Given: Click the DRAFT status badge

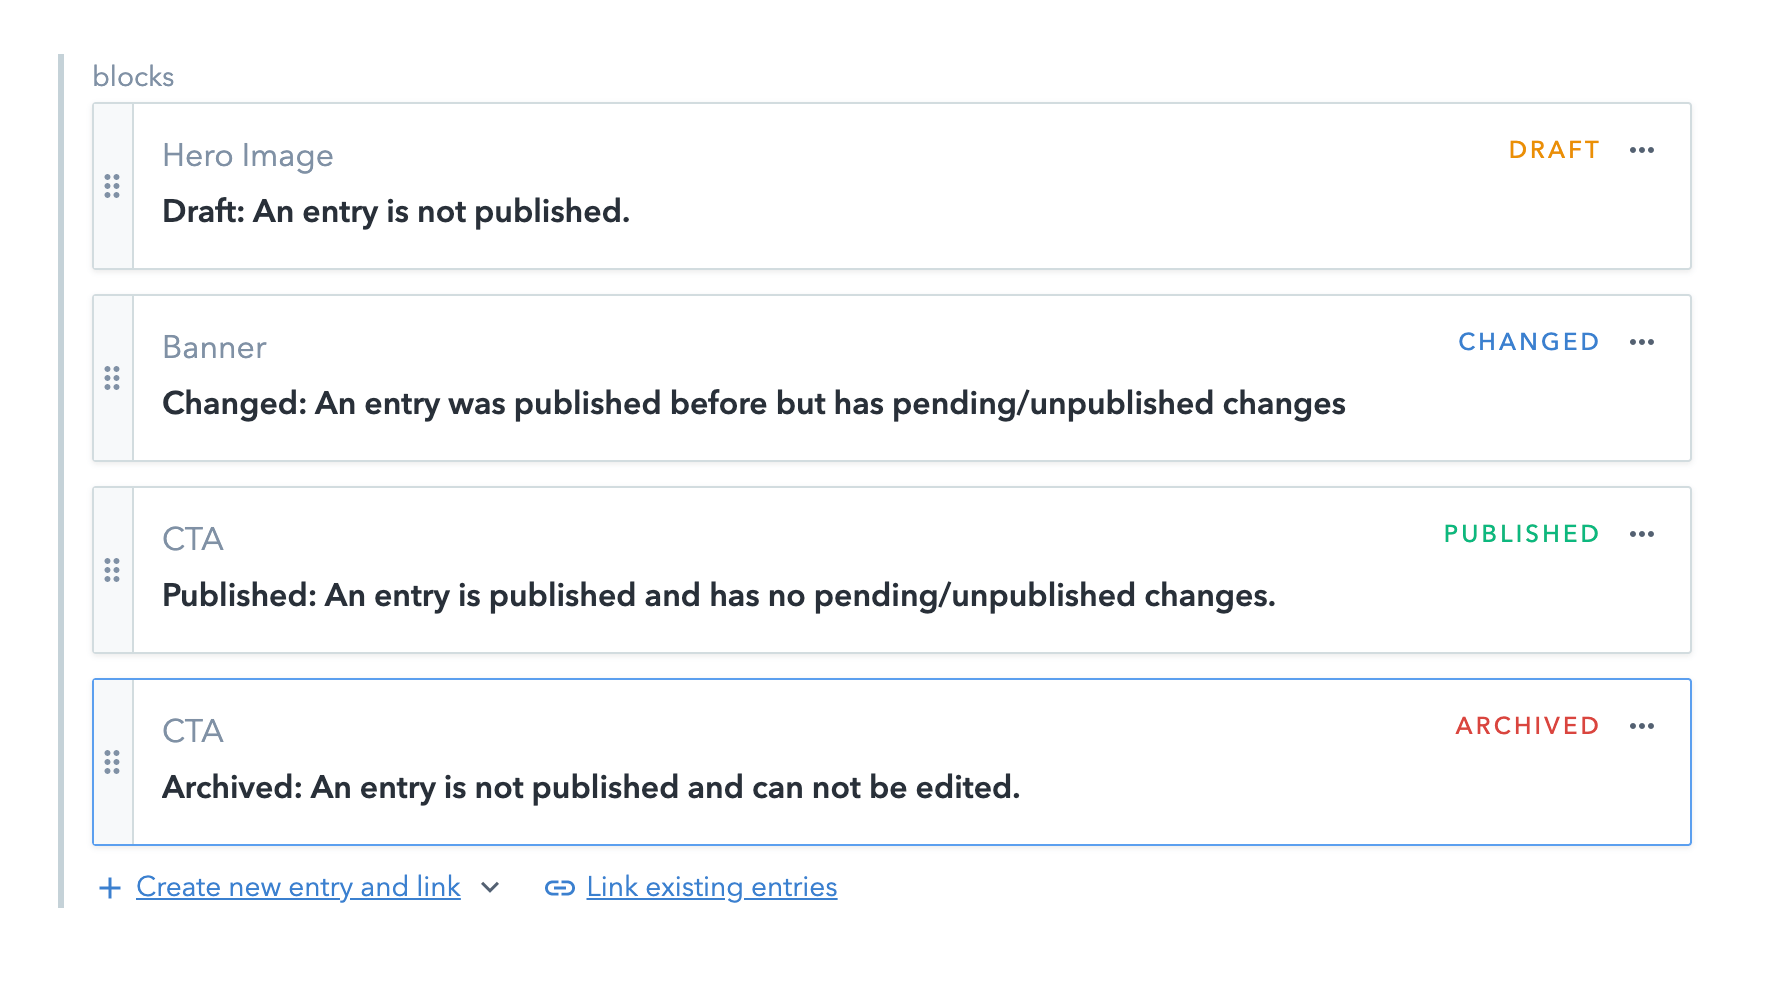Looking at the screenshot, I should tap(1554, 150).
